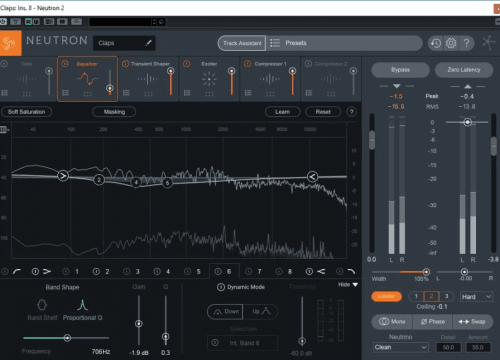
Task: Click the Neutrino Detail 50.0 field
Action: coord(448,347)
